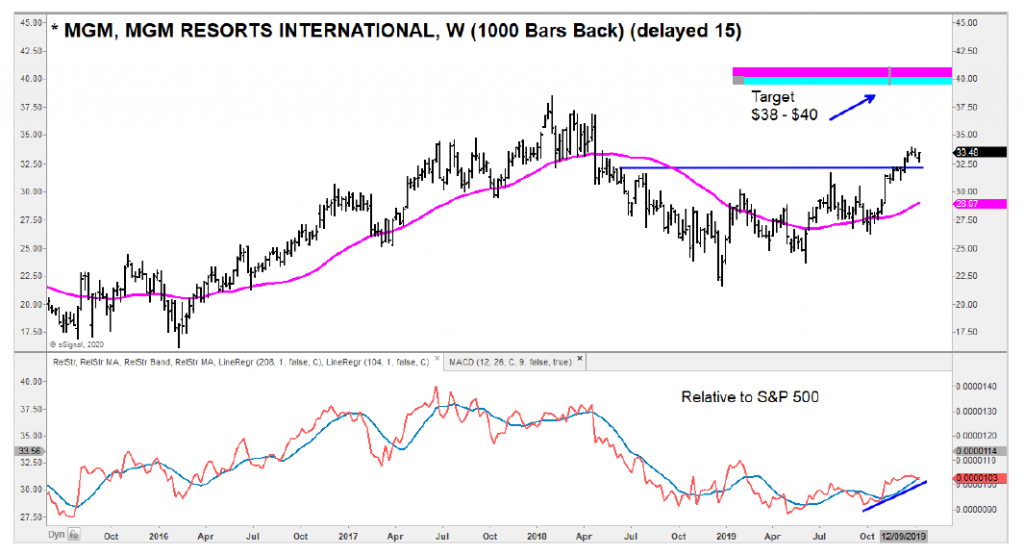Select the blue trendline in the relative strength pane
The image size is (1024, 555).
pyautogui.click(x=894, y=497)
